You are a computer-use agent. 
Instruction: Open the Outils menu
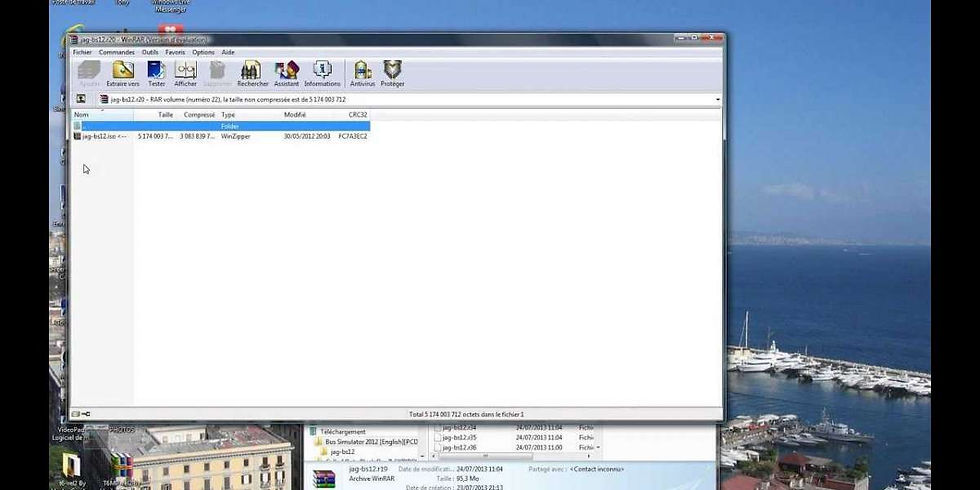pyautogui.click(x=150, y=52)
